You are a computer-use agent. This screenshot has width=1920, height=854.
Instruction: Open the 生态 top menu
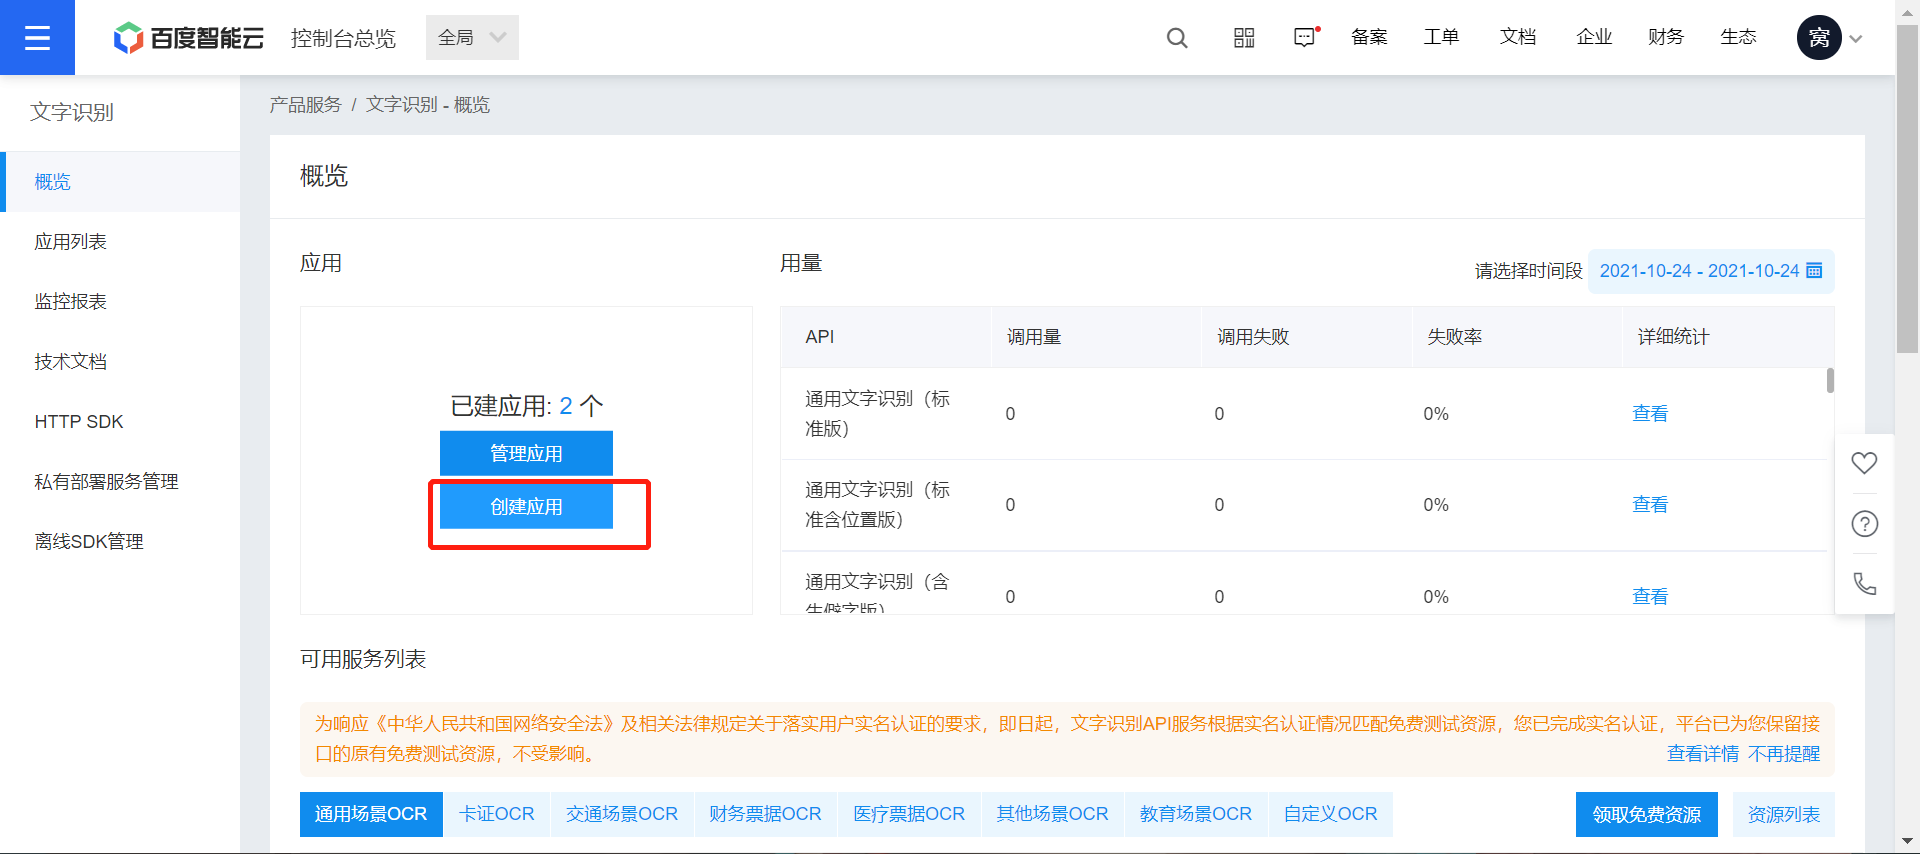pyautogui.click(x=1738, y=37)
